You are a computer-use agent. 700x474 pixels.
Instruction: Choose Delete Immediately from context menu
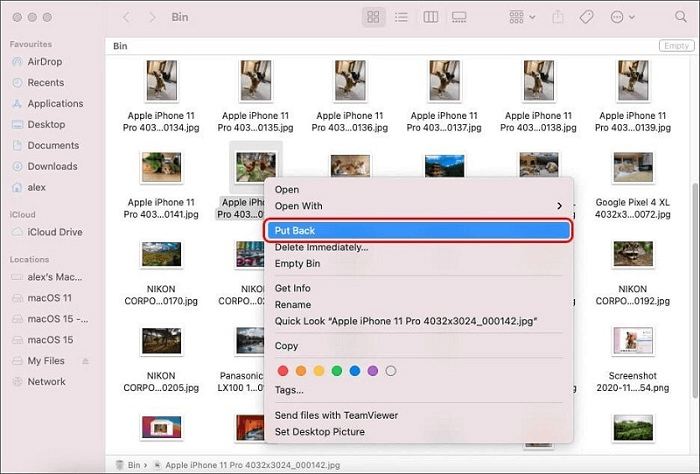coord(322,247)
